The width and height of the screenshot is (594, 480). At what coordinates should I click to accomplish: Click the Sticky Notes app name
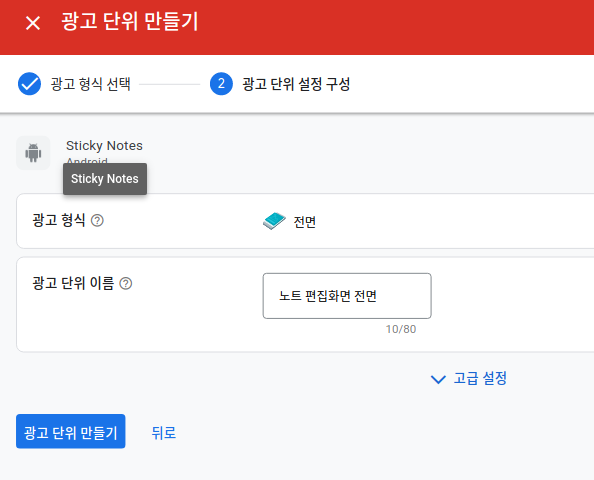104,145
